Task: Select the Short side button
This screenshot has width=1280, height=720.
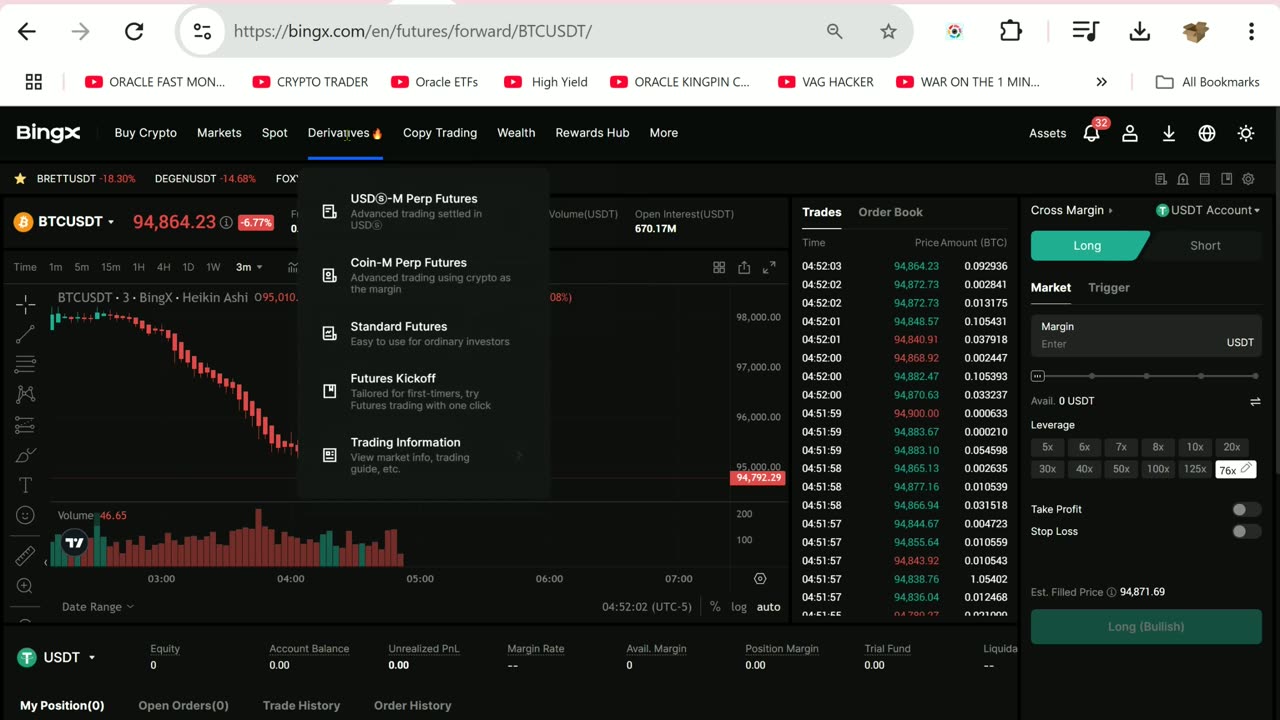Action: click(x=1205, y=246)
